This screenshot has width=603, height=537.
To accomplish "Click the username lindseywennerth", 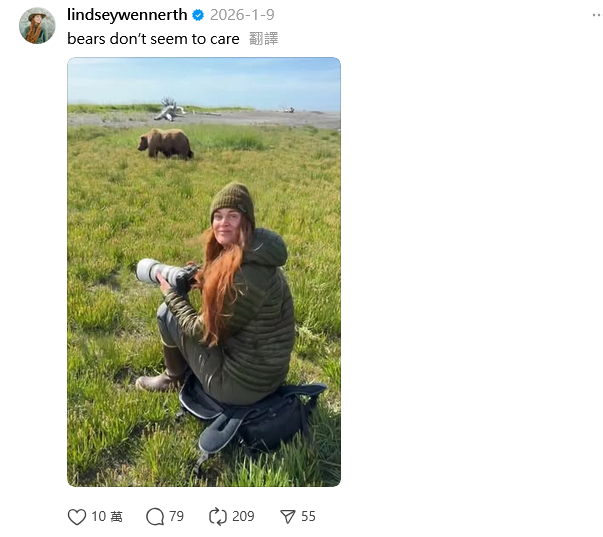I will point(127,15).
